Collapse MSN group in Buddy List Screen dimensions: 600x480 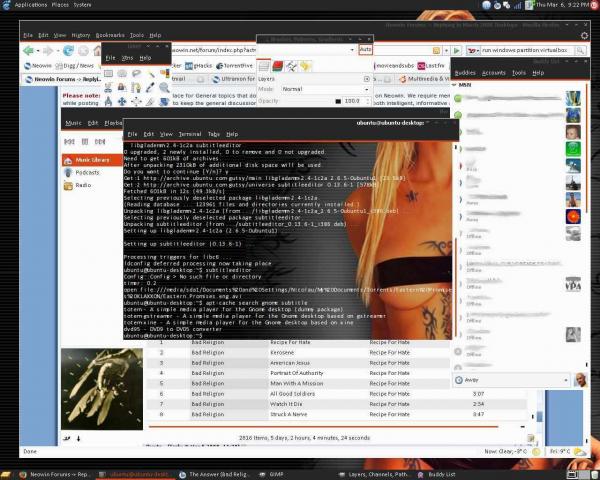click(454, 85)
